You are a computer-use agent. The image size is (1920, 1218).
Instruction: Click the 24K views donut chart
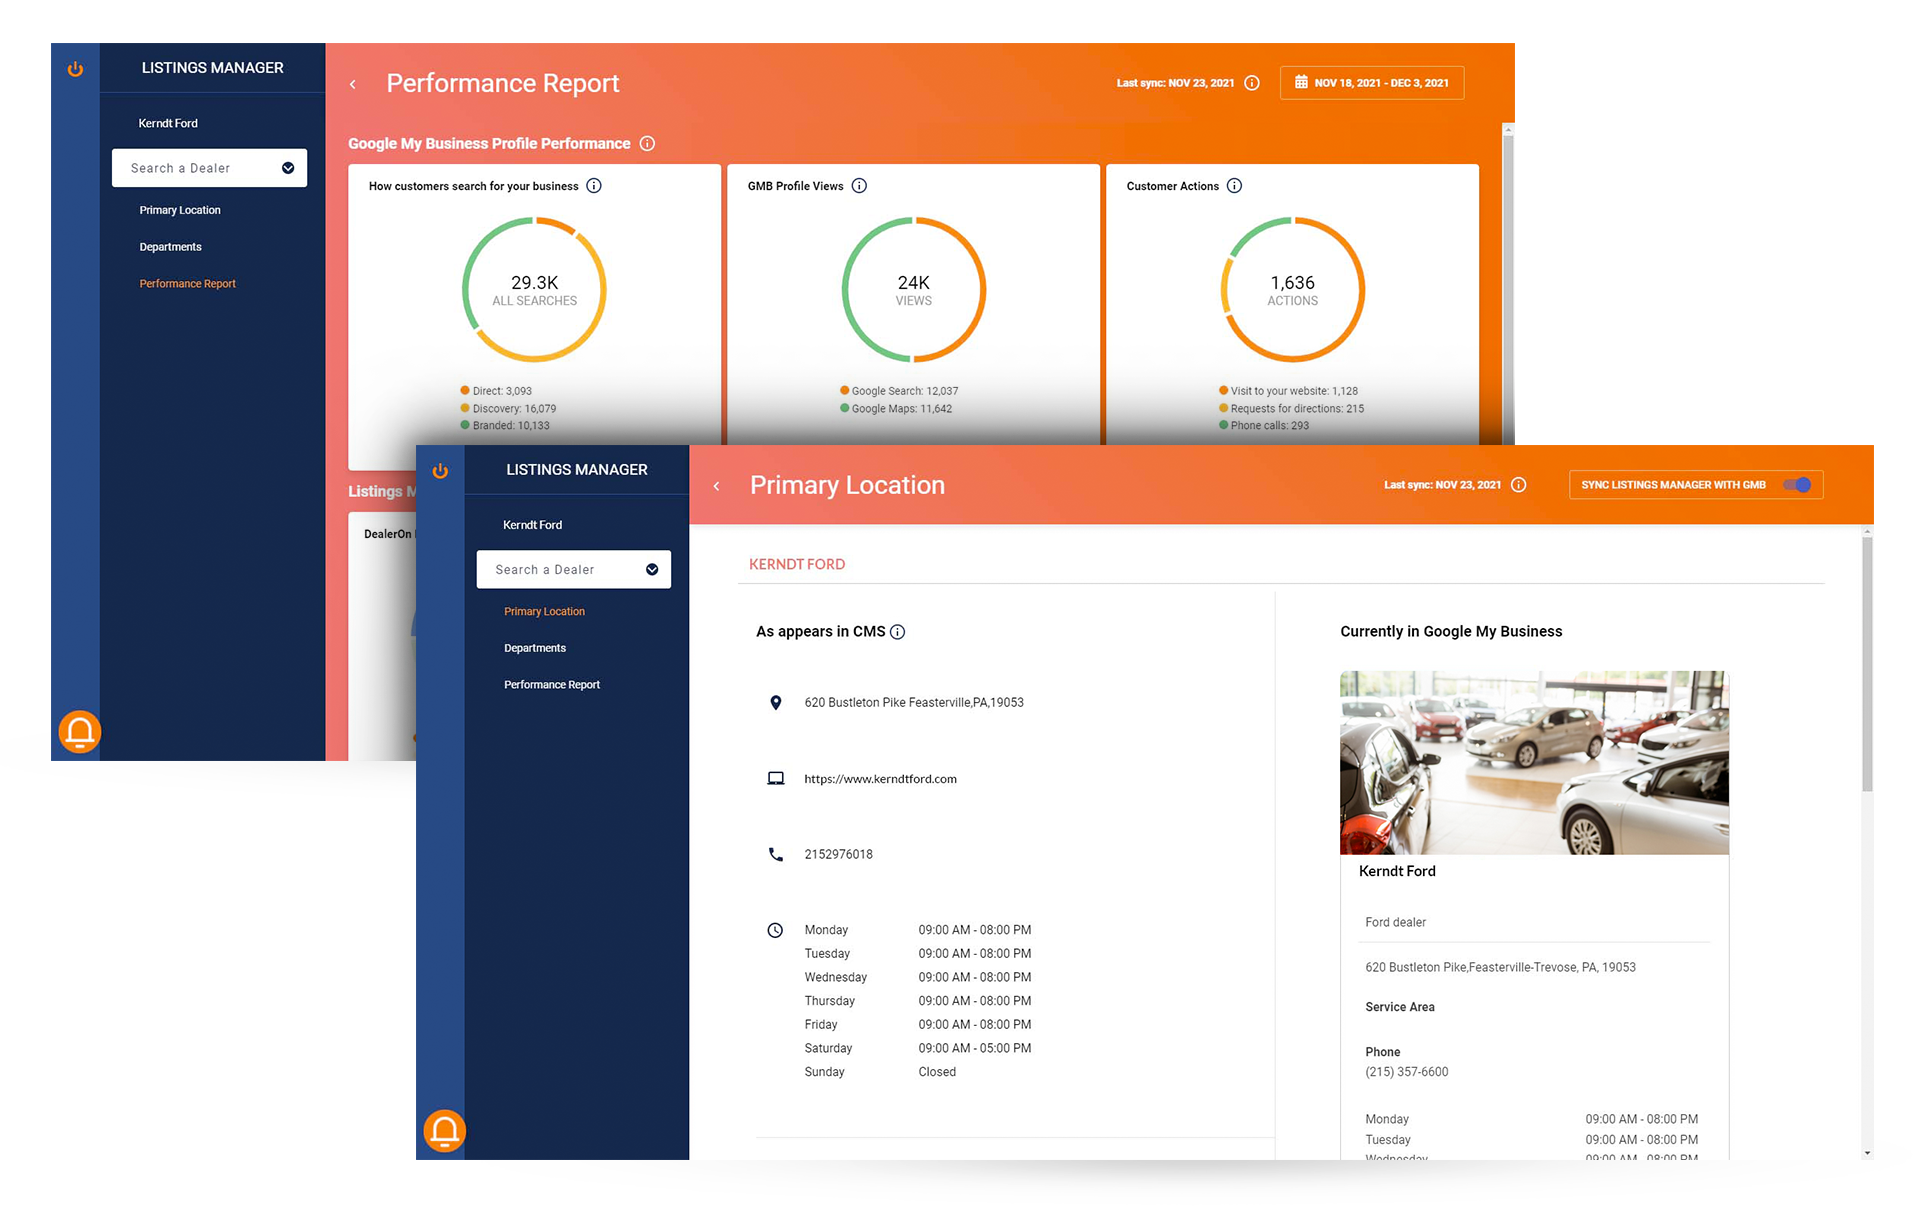click(914, 290)
